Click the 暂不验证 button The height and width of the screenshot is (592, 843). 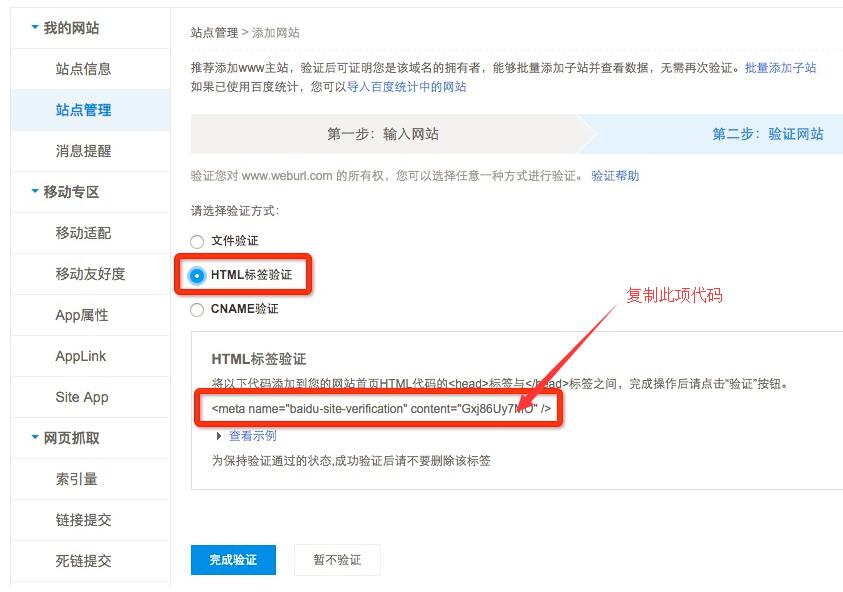(x=337, y=559)
